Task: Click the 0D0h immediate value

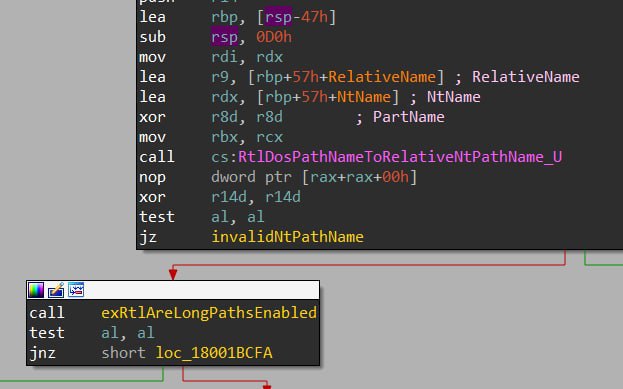Action: pyautogui.click(x=274, y=37)
